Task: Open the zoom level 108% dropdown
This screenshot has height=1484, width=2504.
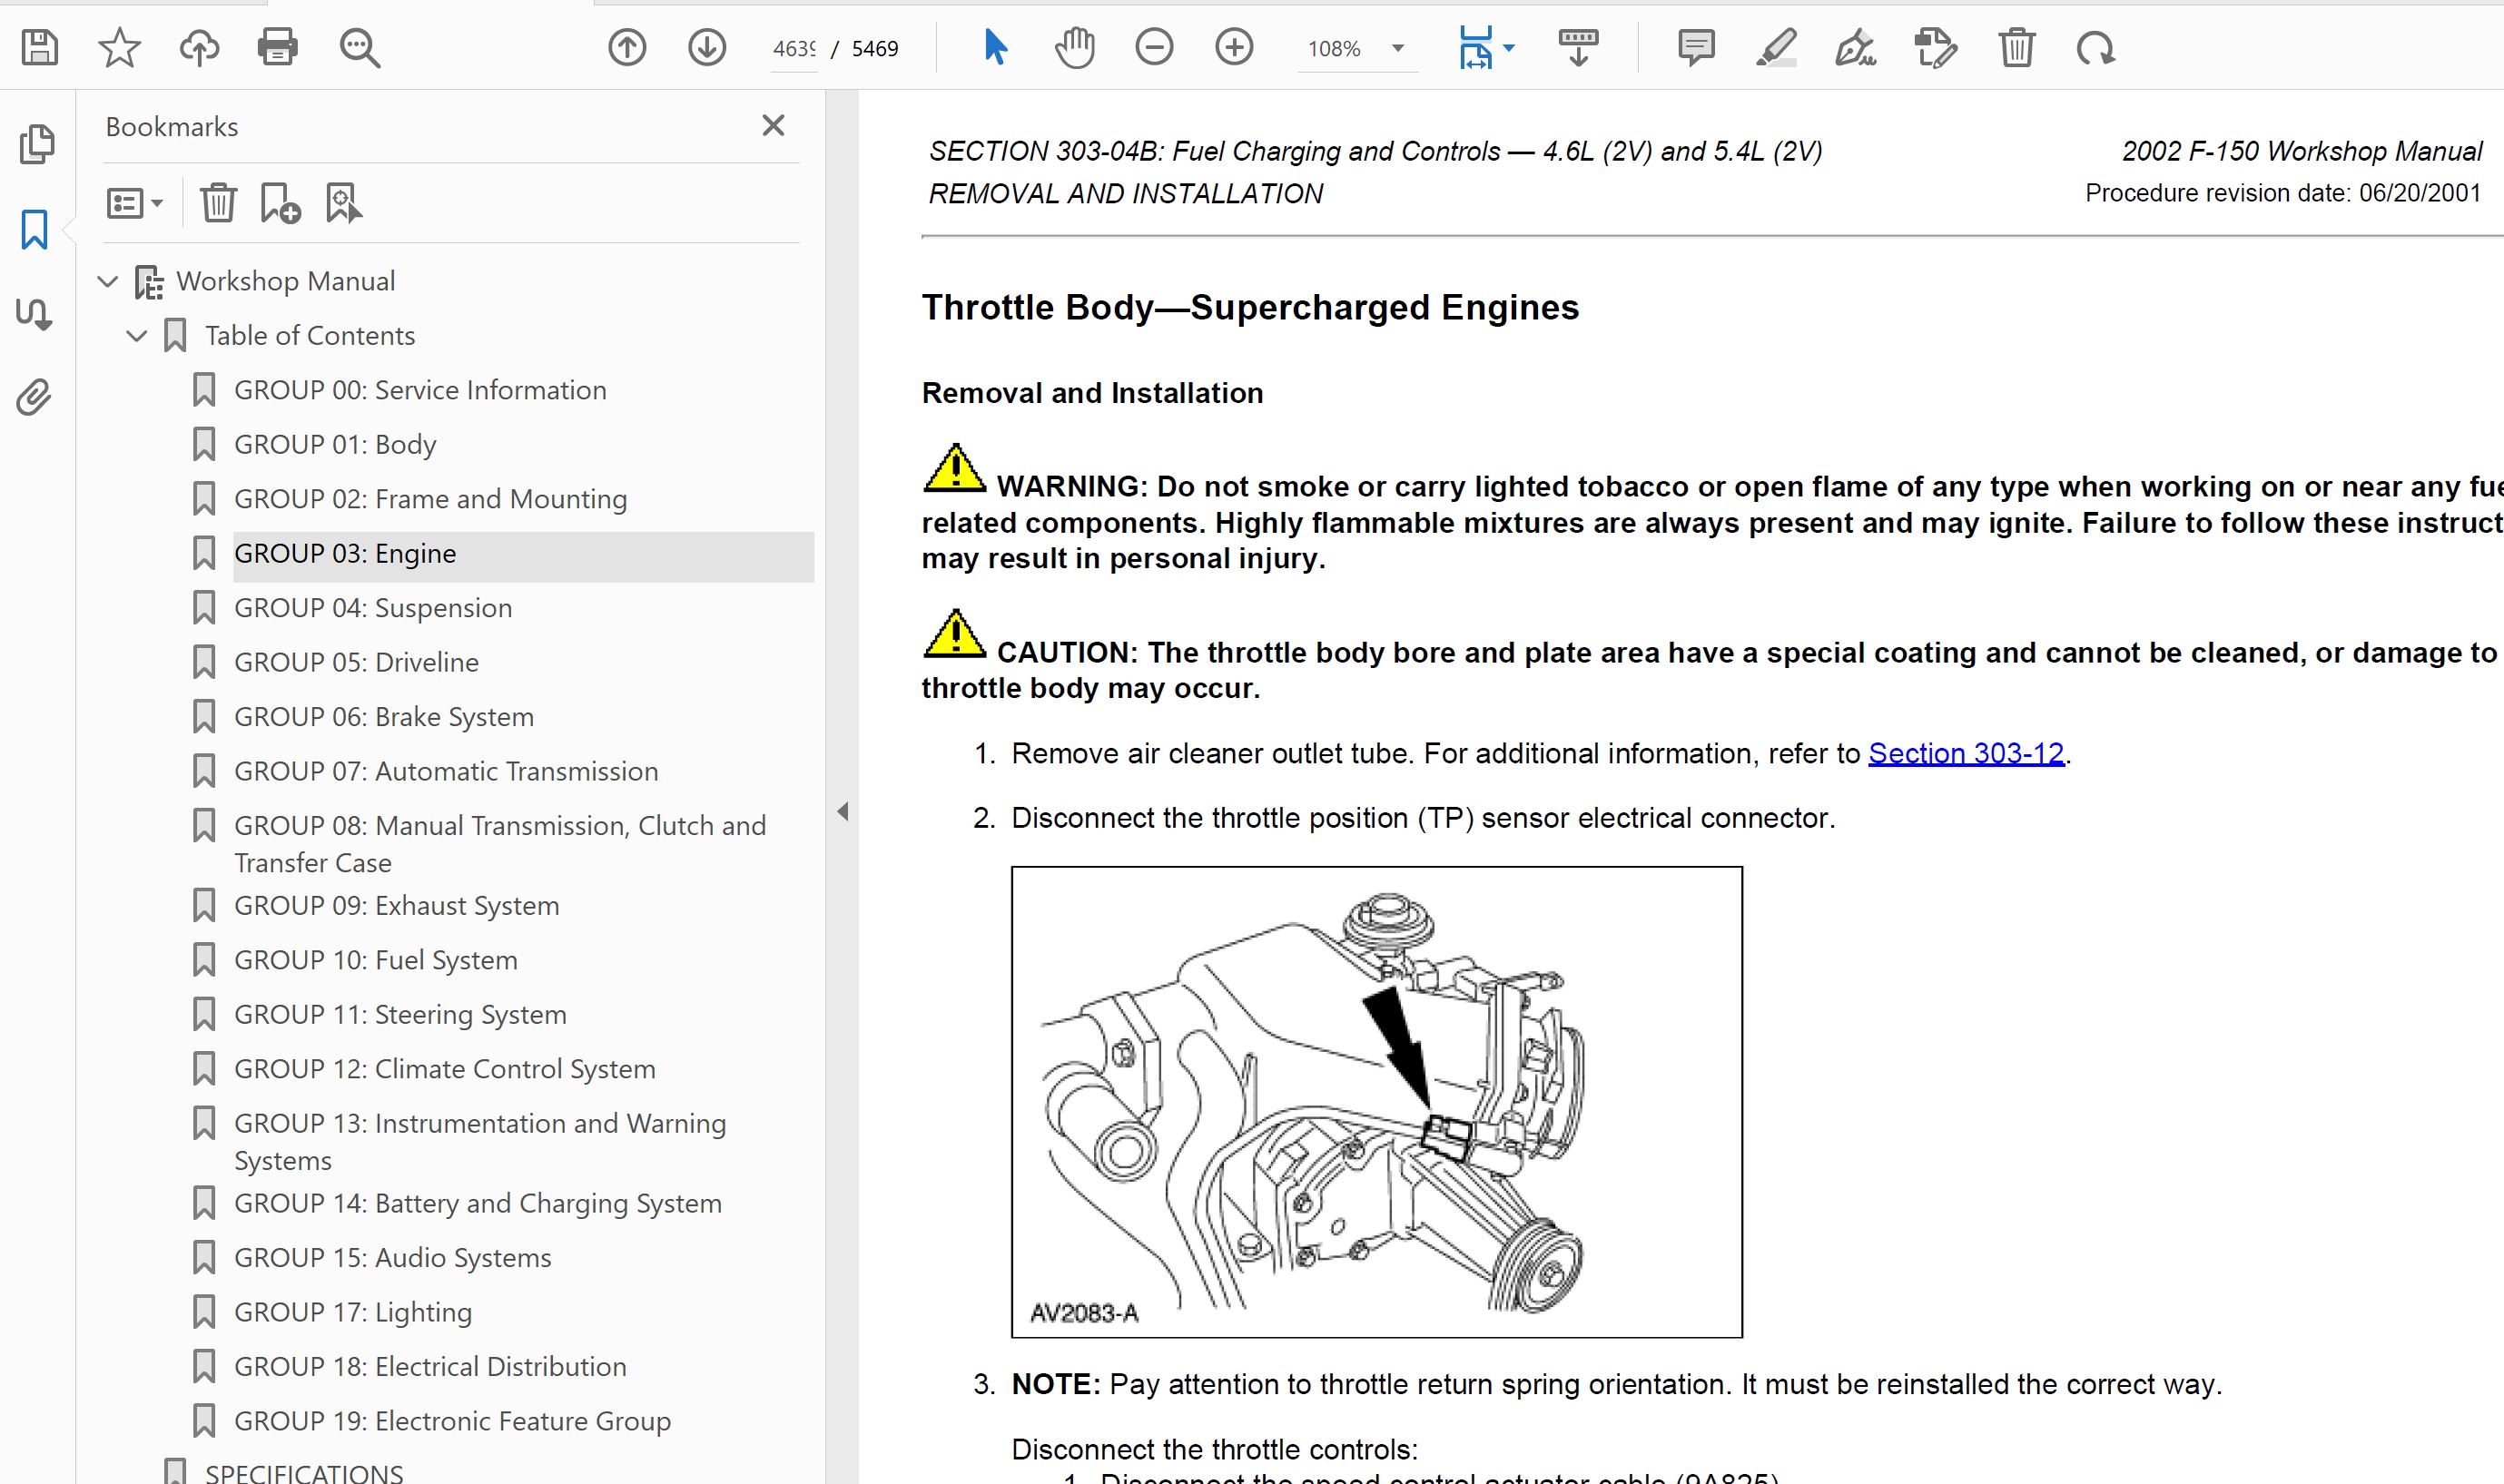Action: (x=1398, y=48)
